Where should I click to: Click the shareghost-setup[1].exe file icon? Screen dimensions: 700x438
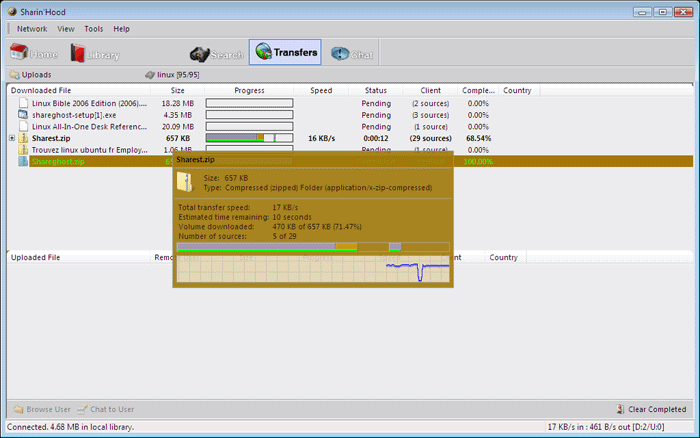(x=24, y=115)
